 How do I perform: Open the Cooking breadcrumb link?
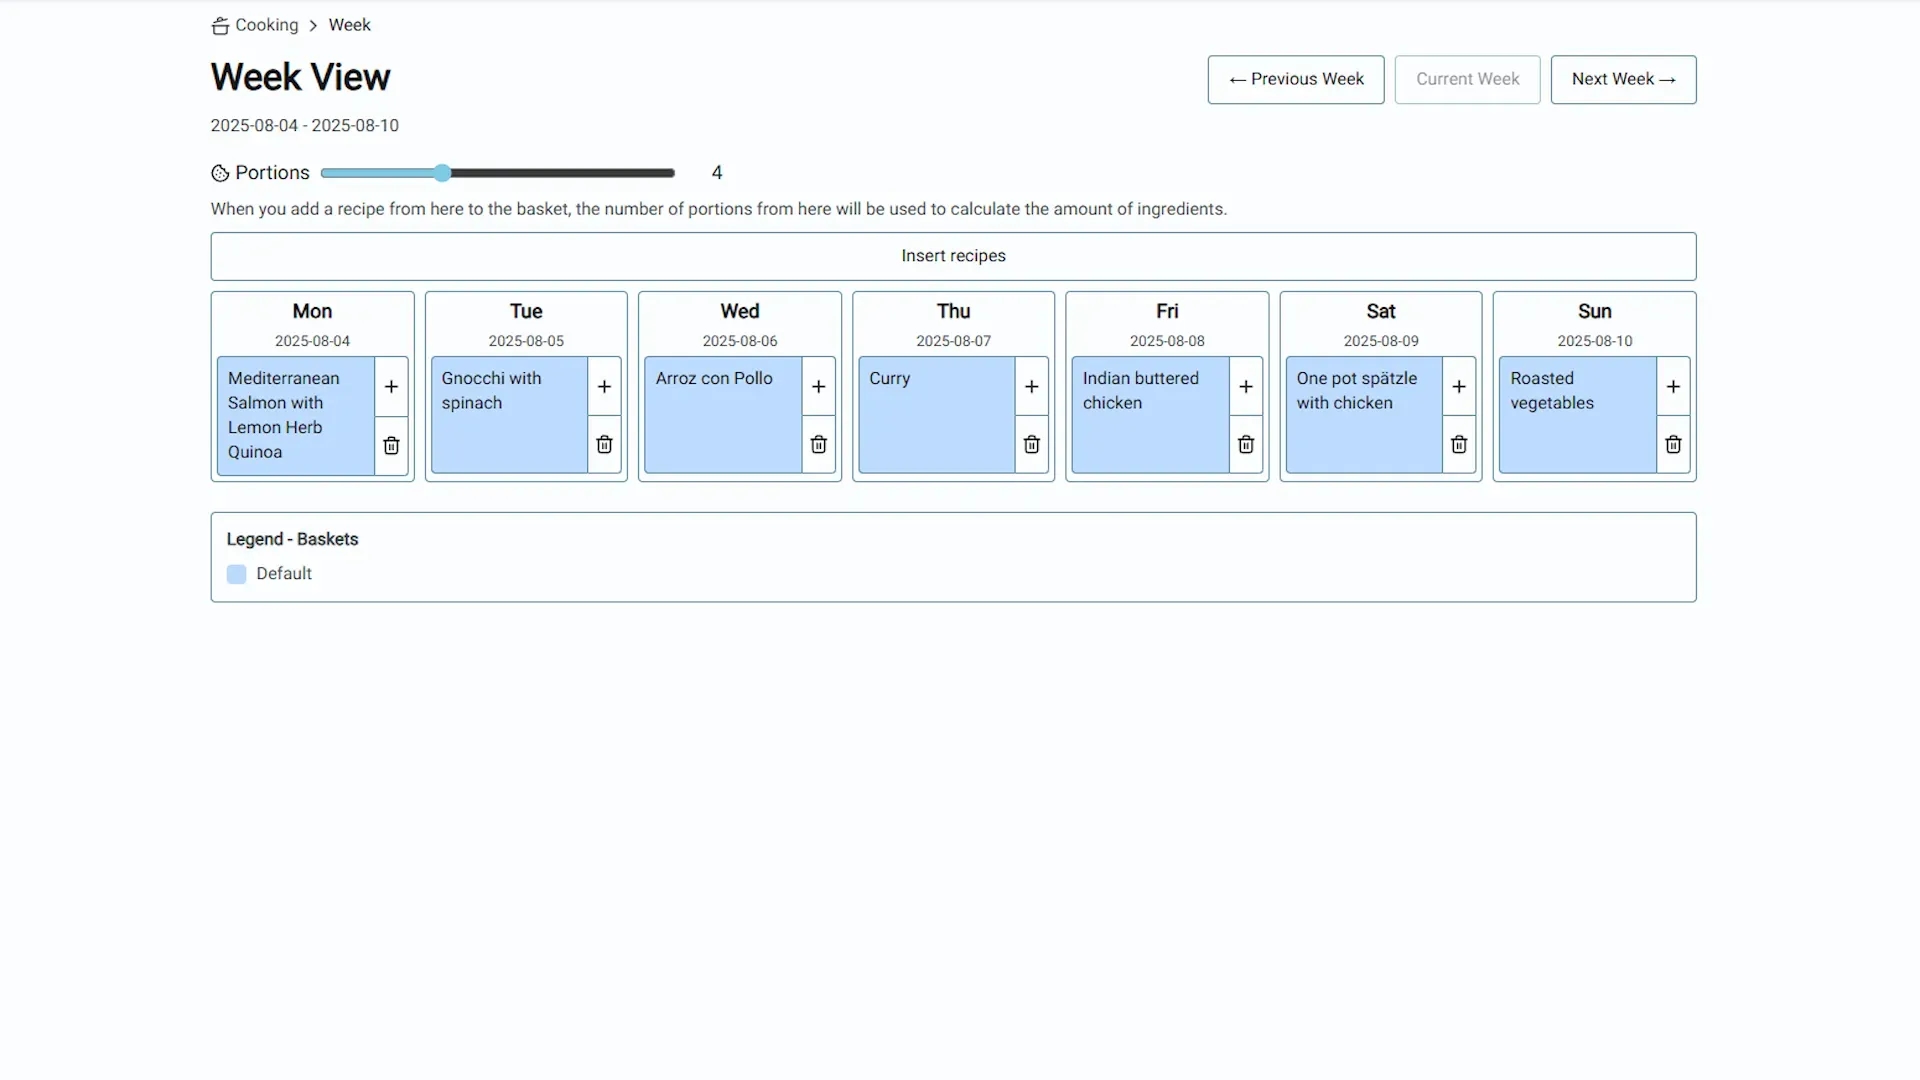click(x=266, y=25)
